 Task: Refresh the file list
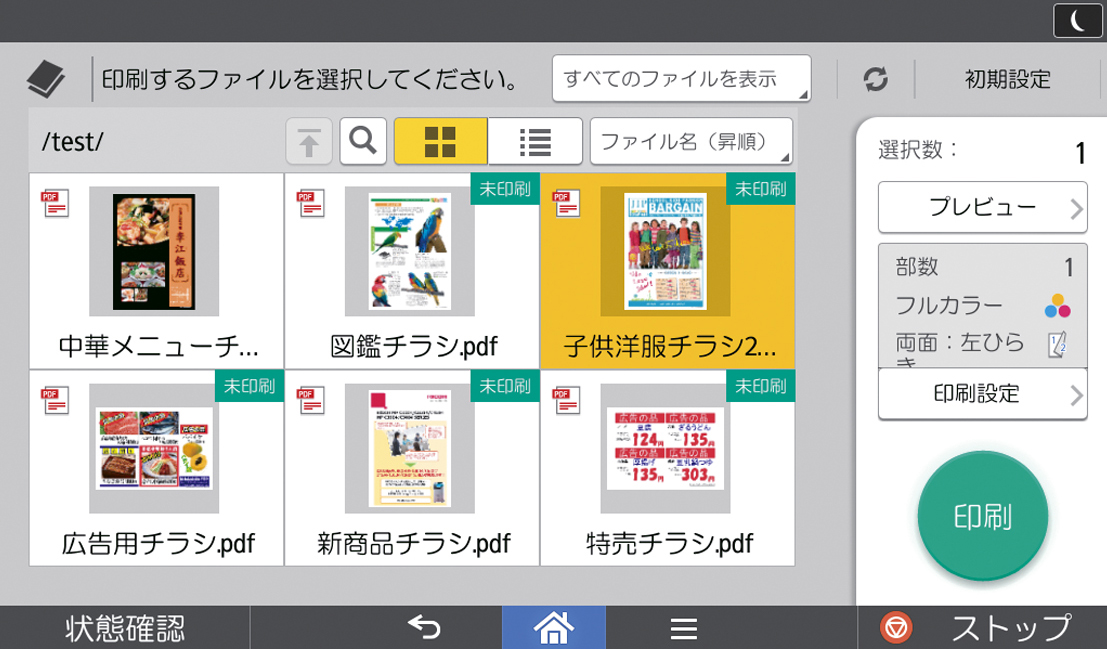tap(875, 79)
